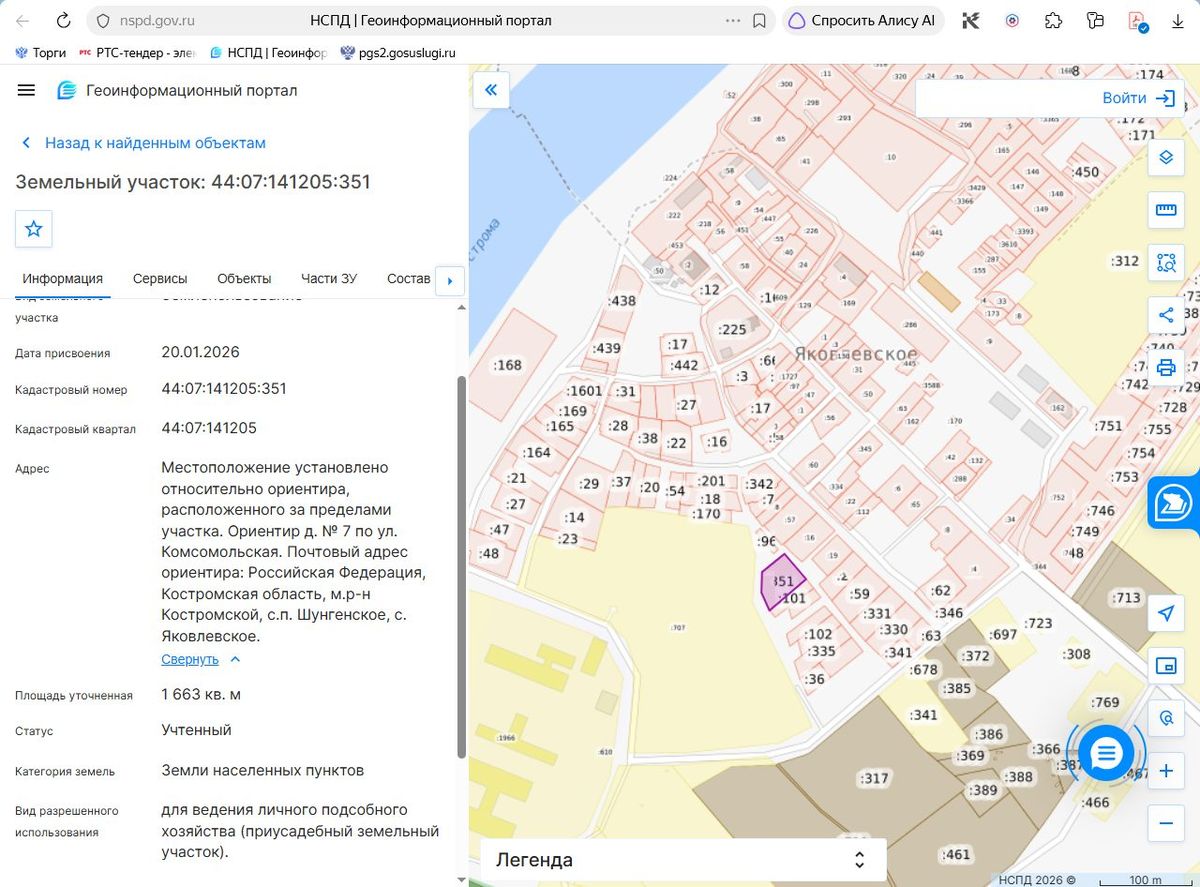Open the Объекты tab

click(244, 279)
